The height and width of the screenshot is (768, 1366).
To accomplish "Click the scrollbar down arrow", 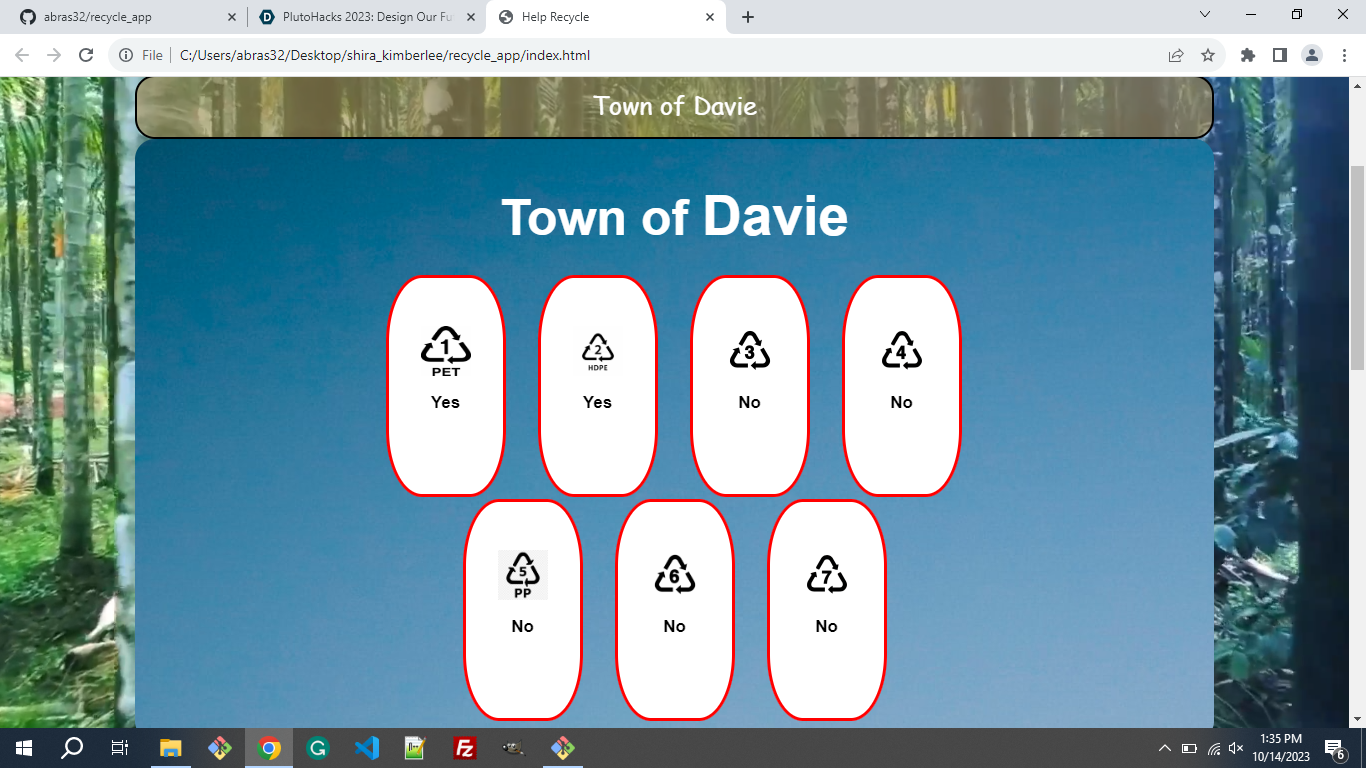I will 1357,719.
